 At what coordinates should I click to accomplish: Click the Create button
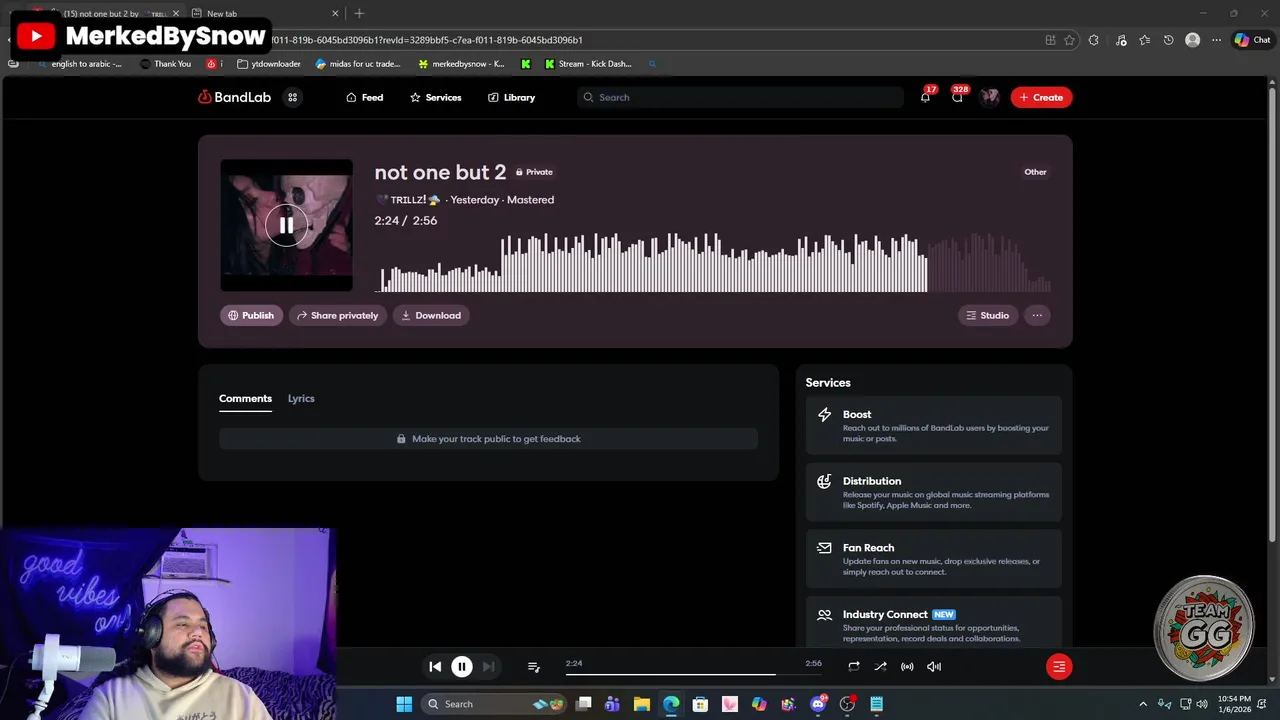(x=1041, y=97)
